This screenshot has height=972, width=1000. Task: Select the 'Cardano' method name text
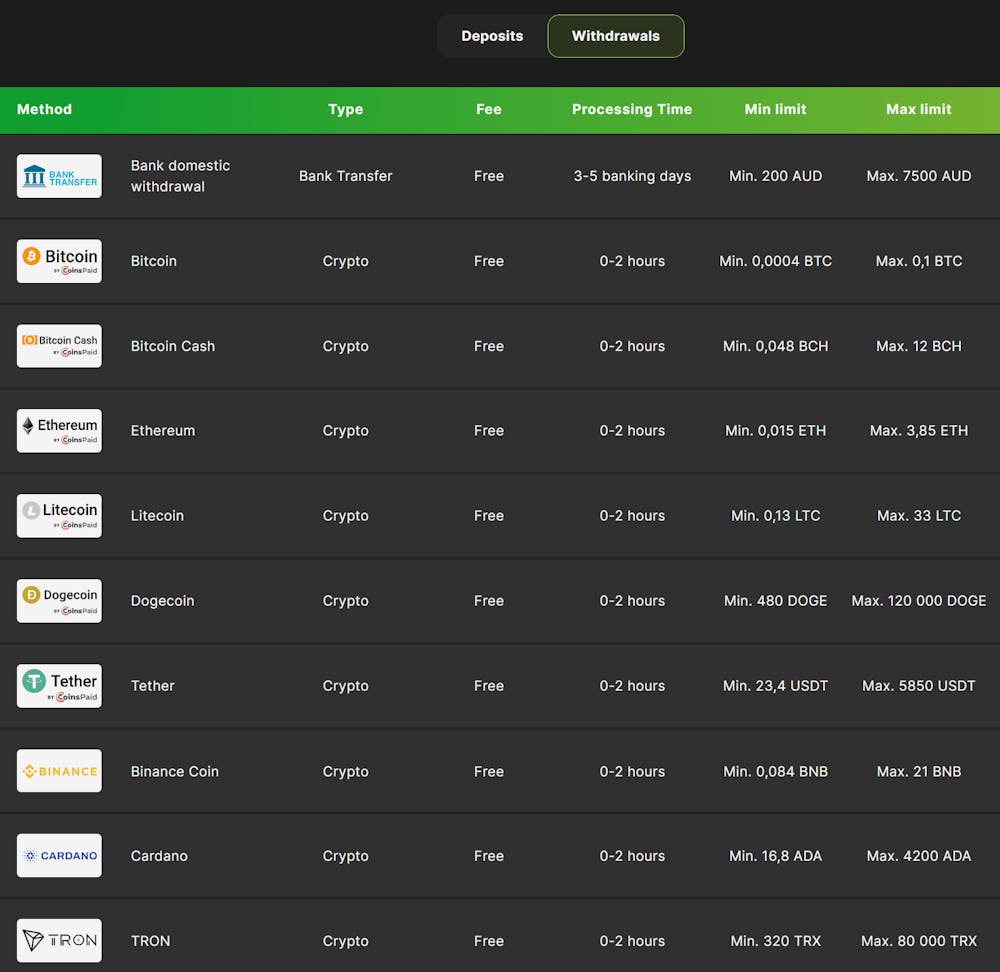[x=159, y=856]
